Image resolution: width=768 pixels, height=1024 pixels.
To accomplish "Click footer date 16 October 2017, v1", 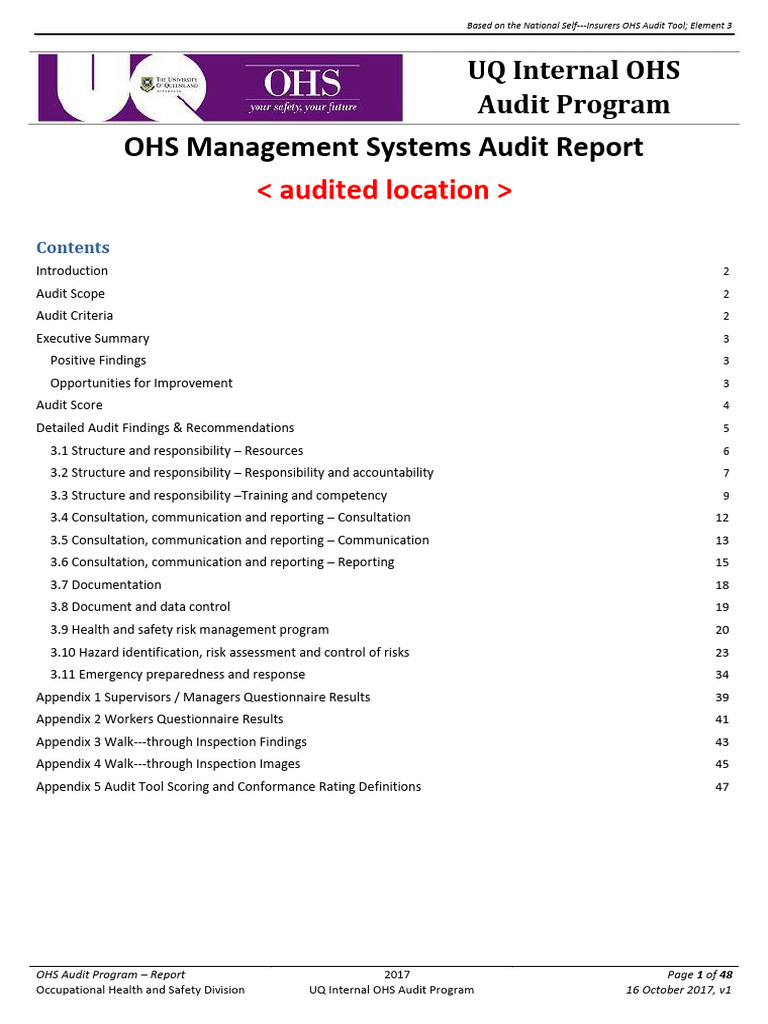I will [679, 990].
